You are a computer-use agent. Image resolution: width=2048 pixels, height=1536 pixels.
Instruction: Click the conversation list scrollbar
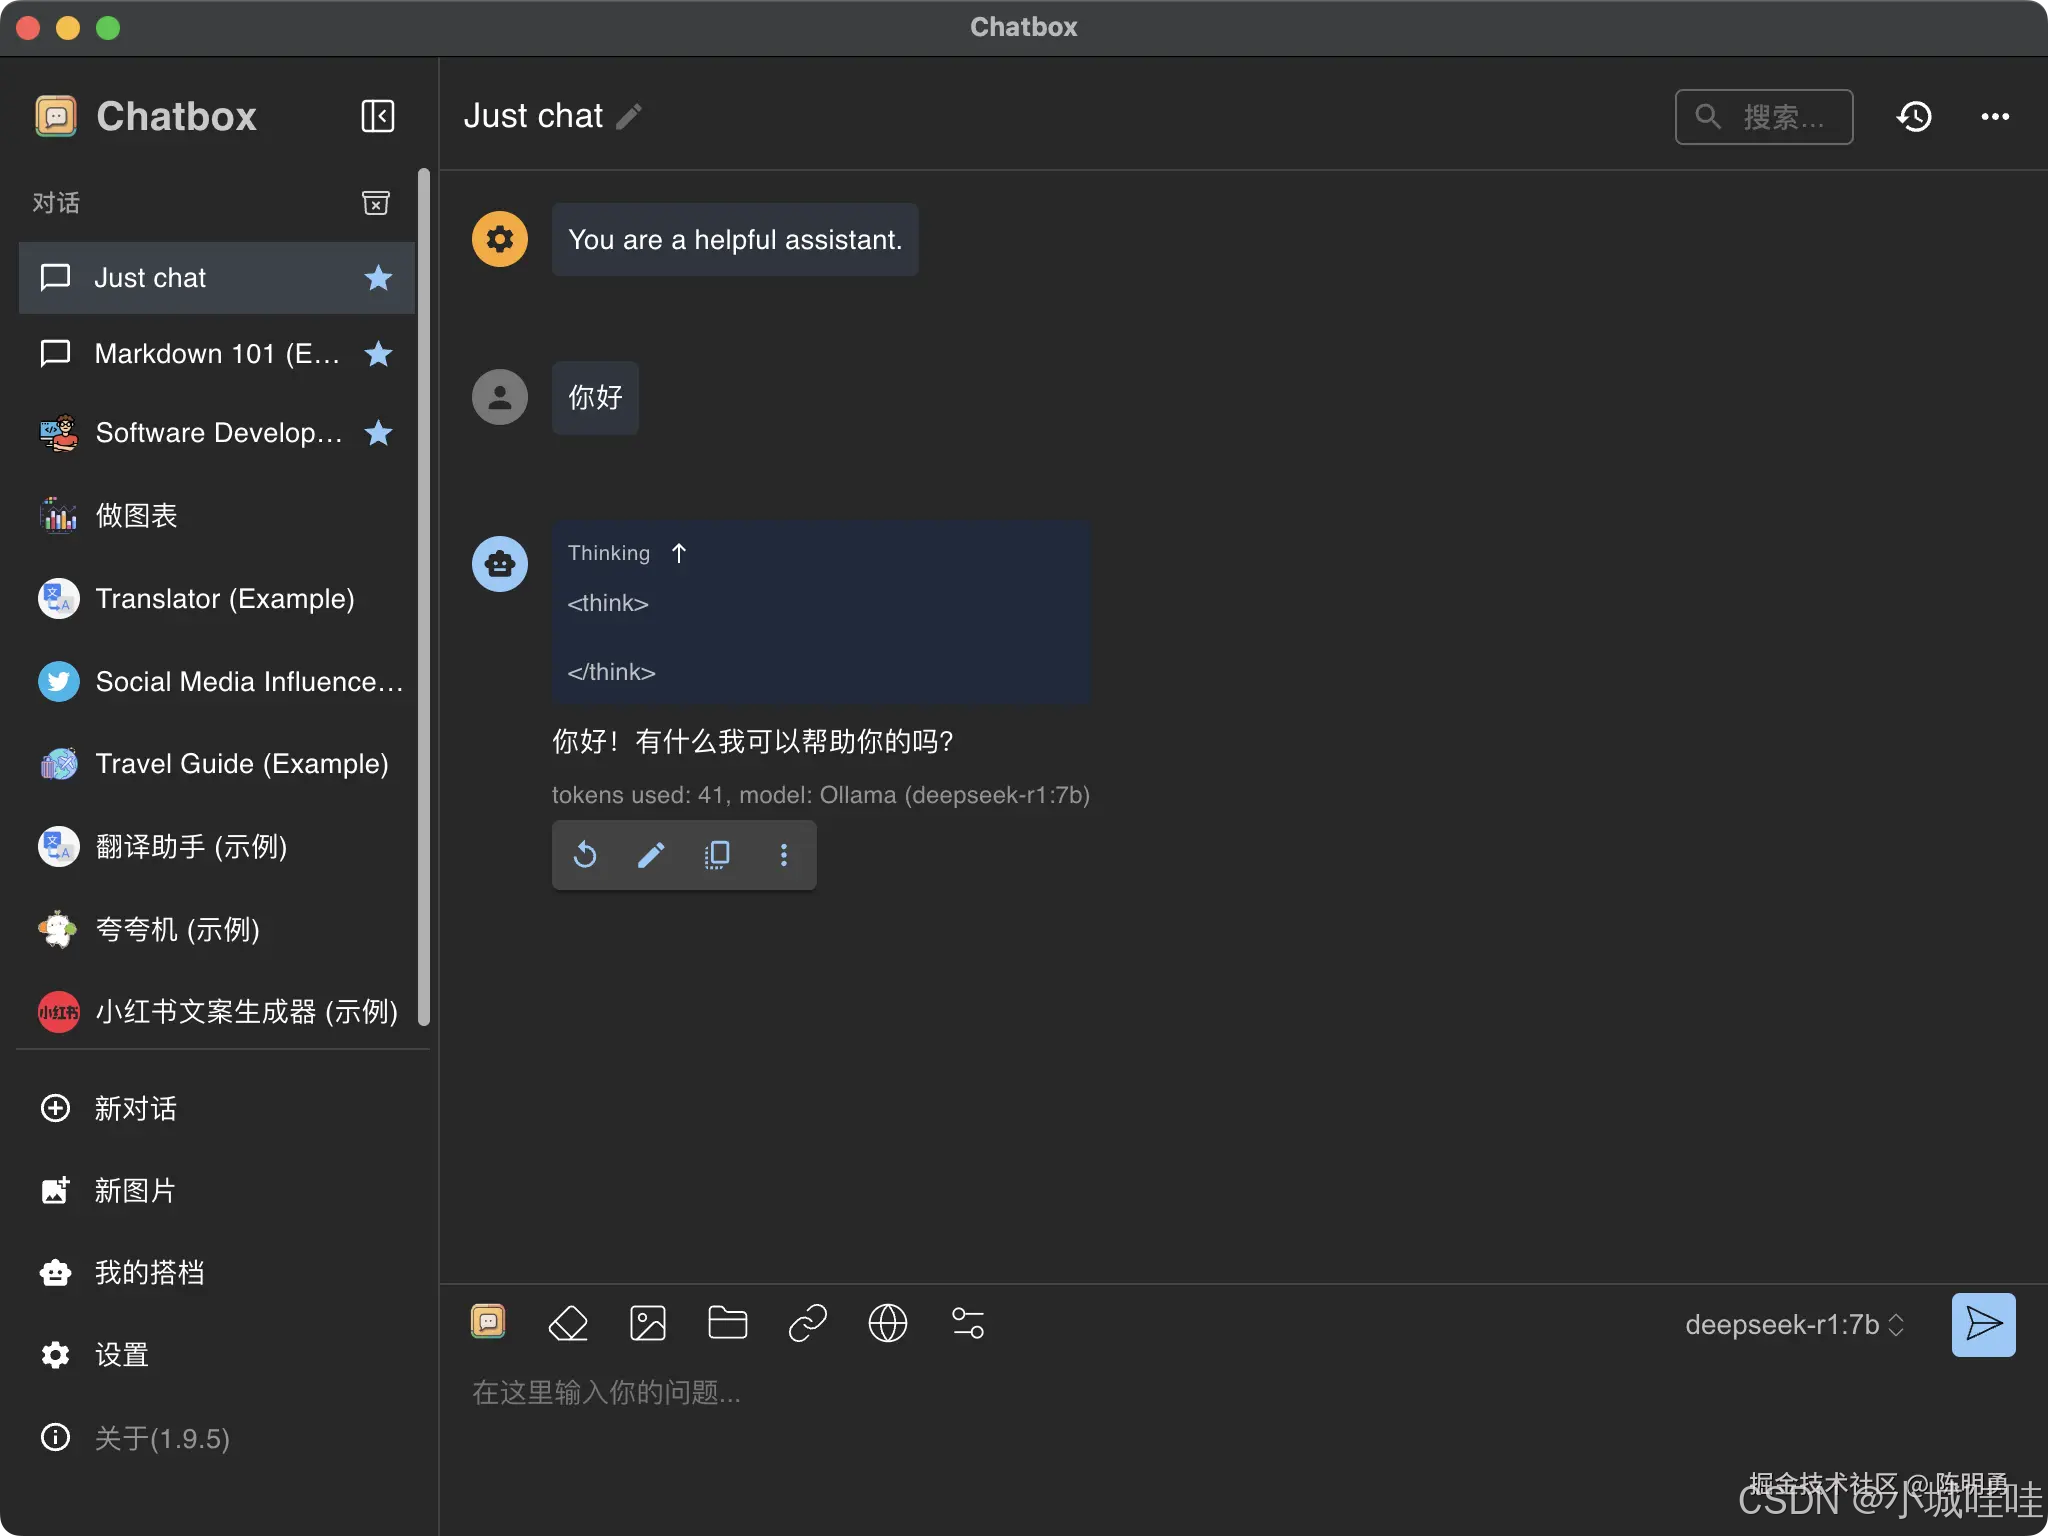[x=424, y=600]
